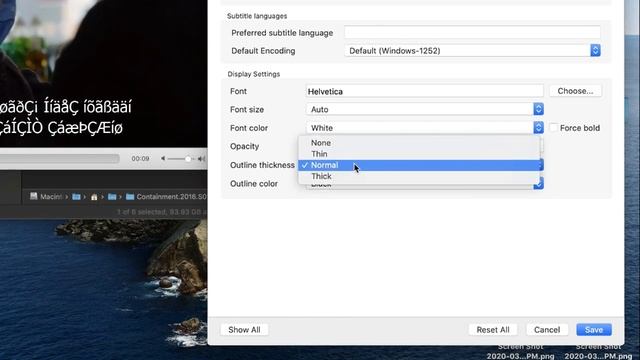Select None in the outline thickness menu
This screenshot has height=360, width=640.
click(x=419, y=143)
